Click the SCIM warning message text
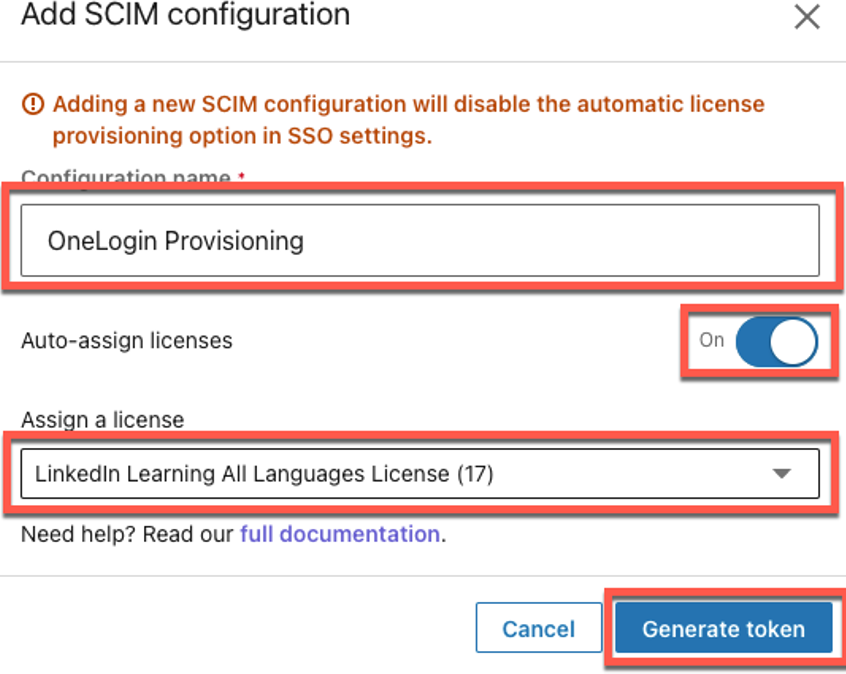846x674 pixels. [x=408, y=120]
